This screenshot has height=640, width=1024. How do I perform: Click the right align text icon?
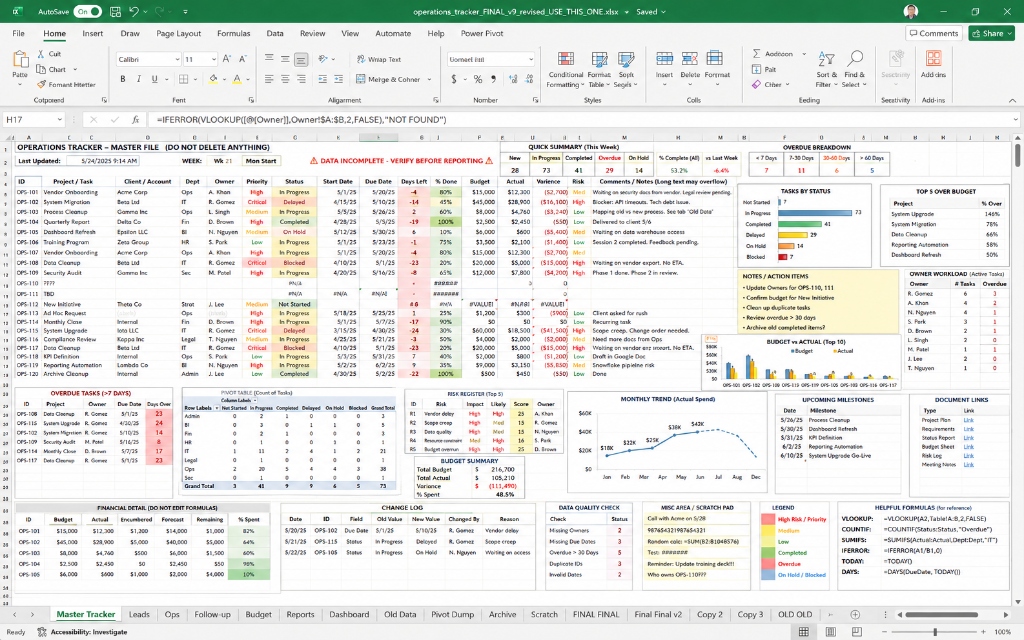301,79
